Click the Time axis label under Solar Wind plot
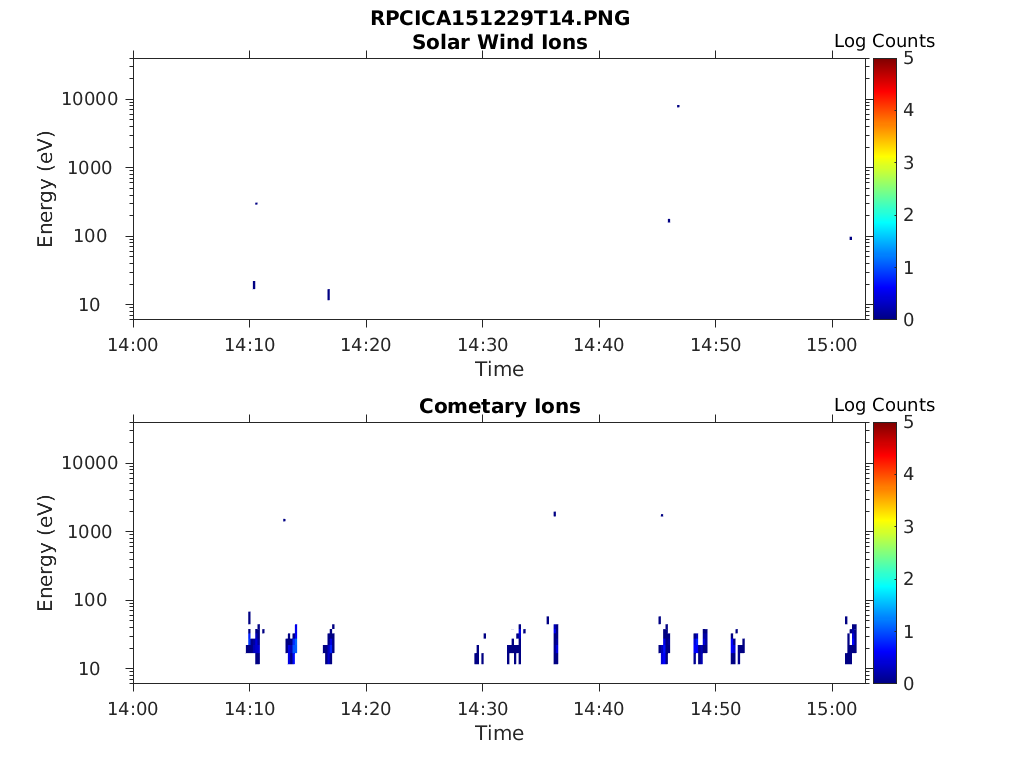This screenshot has height=768, width=1024. click(500, 370)
